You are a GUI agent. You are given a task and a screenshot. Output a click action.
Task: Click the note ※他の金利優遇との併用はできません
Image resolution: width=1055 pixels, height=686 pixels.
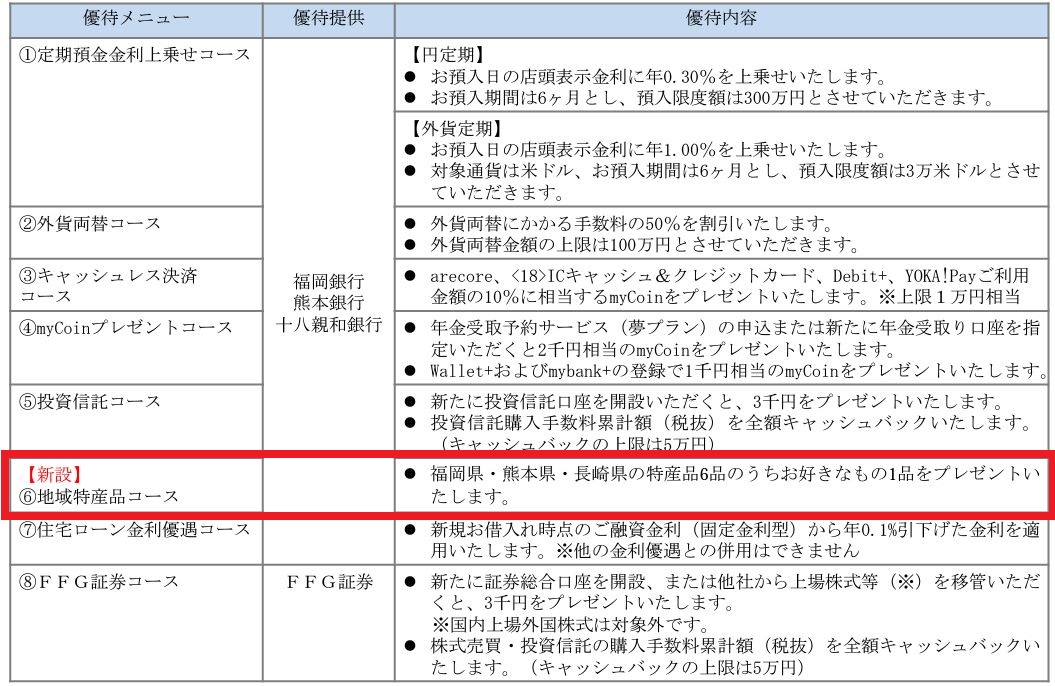tap(708, 551)
